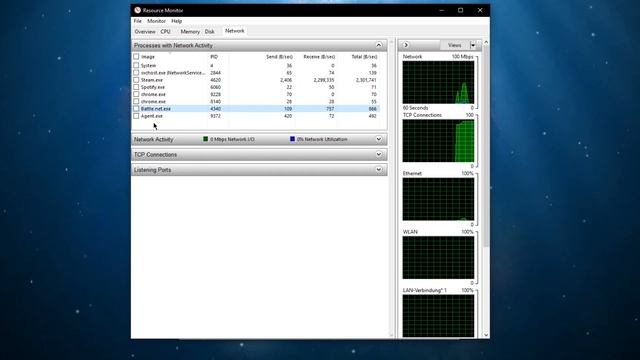640x360 pixels.
Task: Click the graph pane vertical scrollbar thumb
Action: pyautogui.click(x=486, y=147)
